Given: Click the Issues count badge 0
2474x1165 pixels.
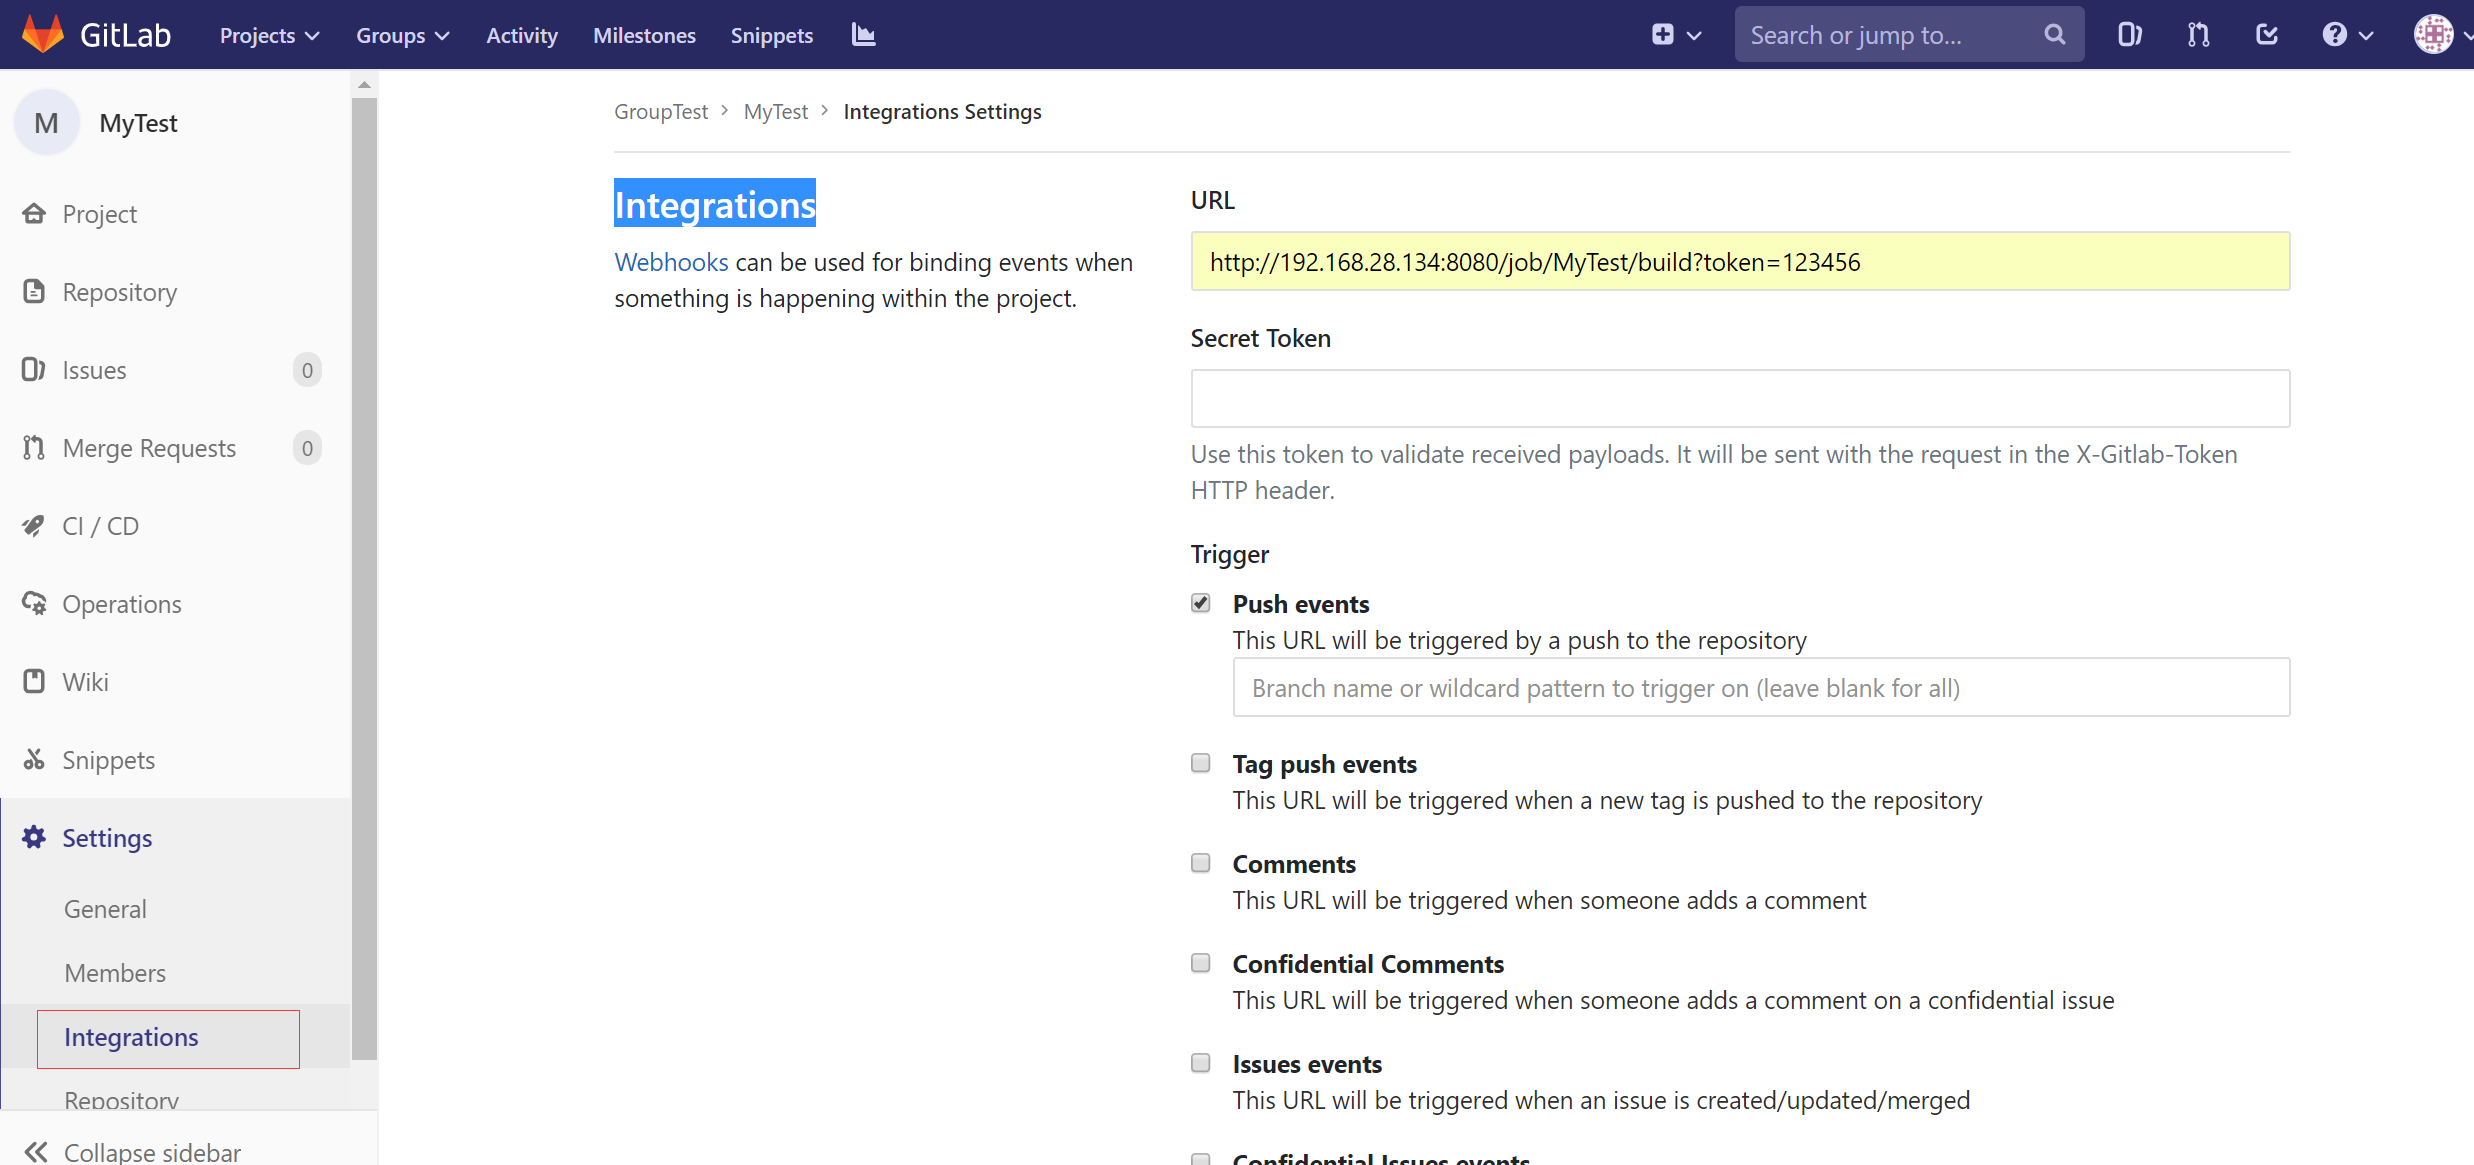Looking at the screenshot, I should pos(307,370).
